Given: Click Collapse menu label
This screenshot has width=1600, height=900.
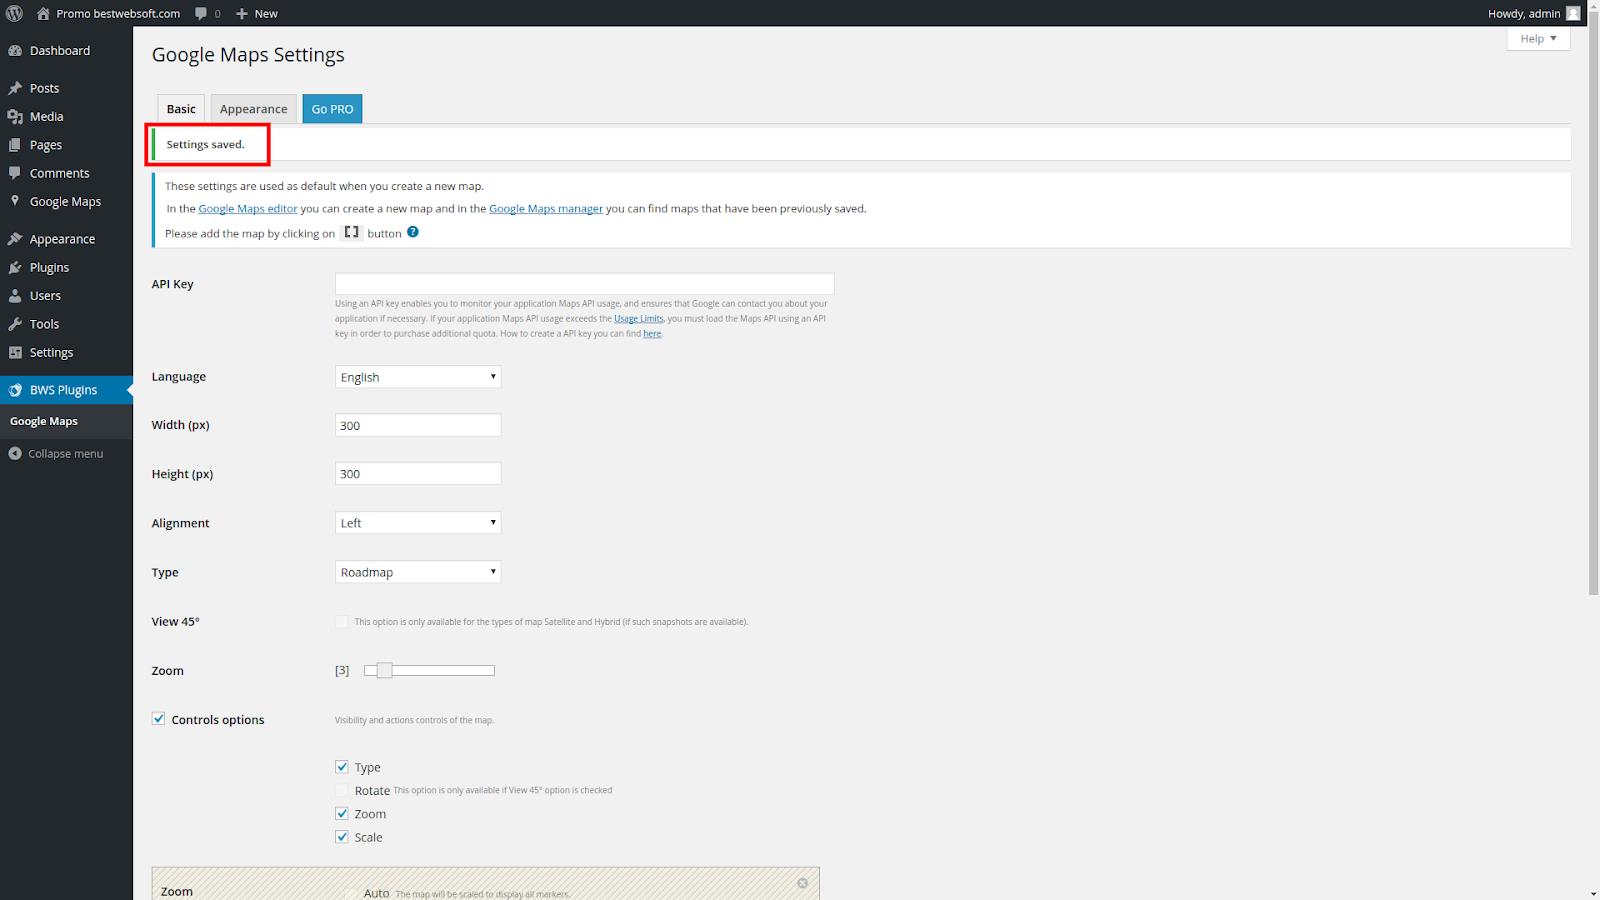Looking at the screenshot, I should [65, 454].
